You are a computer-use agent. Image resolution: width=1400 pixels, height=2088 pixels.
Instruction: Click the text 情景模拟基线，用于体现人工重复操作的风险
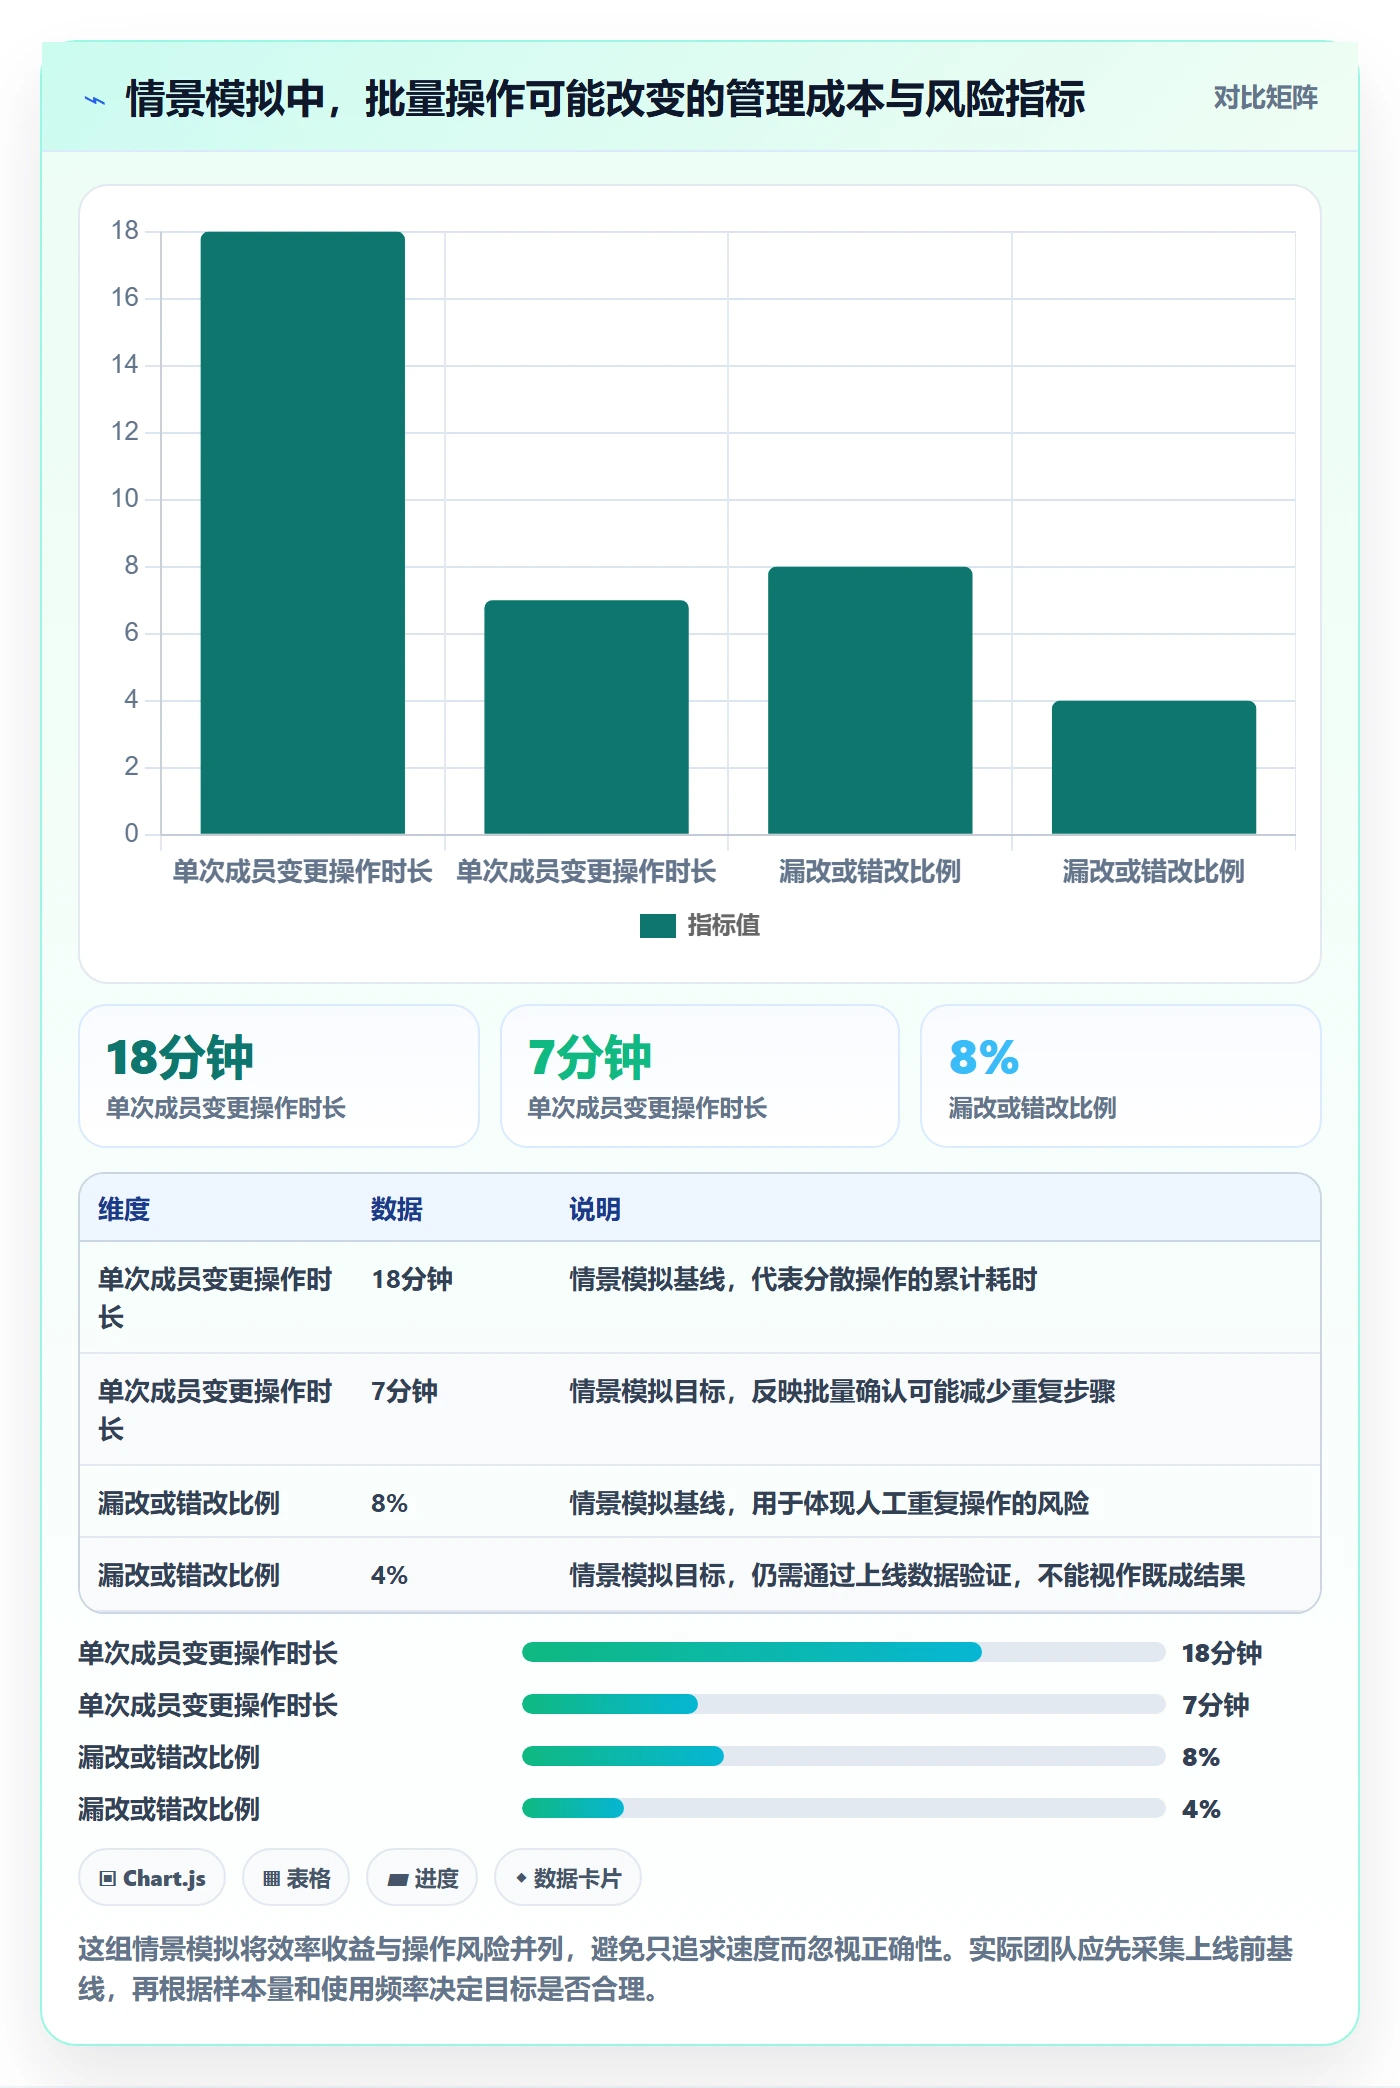[x=829, y=1504]
